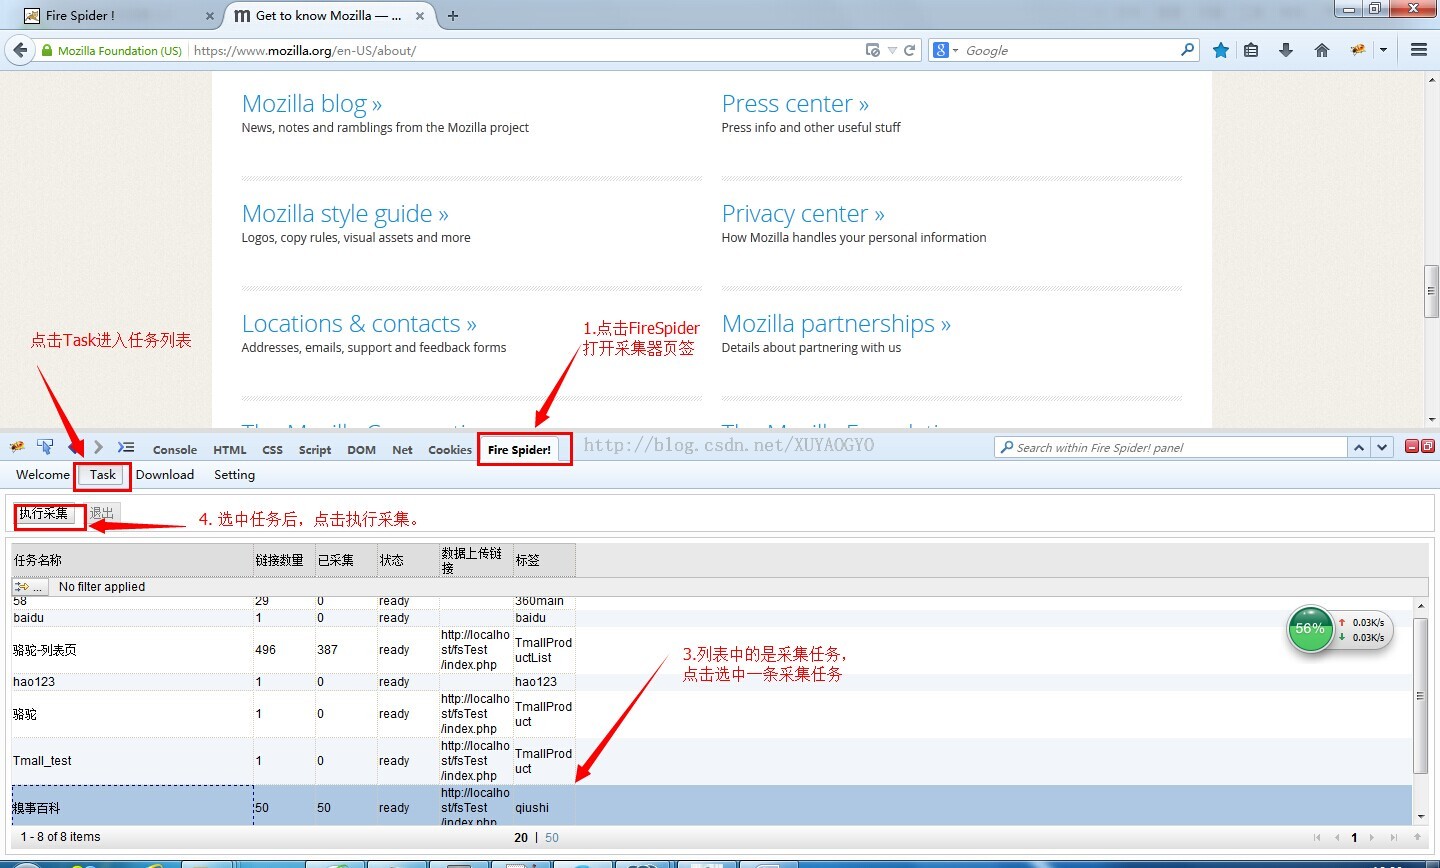The image size is (1440, 868).
Task: Open the Mozilla partnerships link
Action: click(836, 324)
